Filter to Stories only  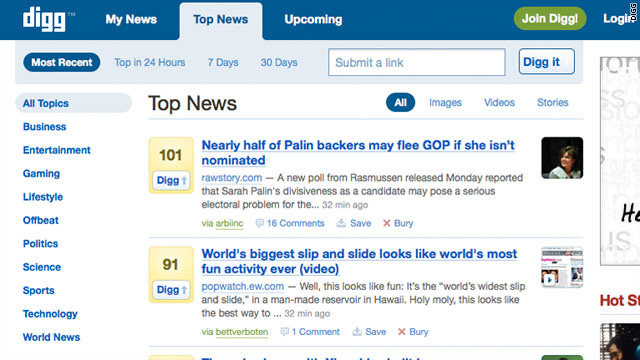coord(553,102)
